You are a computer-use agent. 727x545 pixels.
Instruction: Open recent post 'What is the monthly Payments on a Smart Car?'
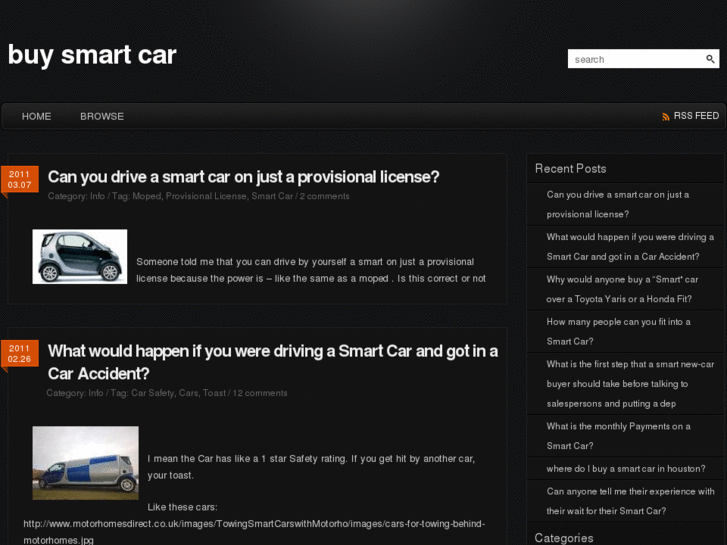coord(618,436)
